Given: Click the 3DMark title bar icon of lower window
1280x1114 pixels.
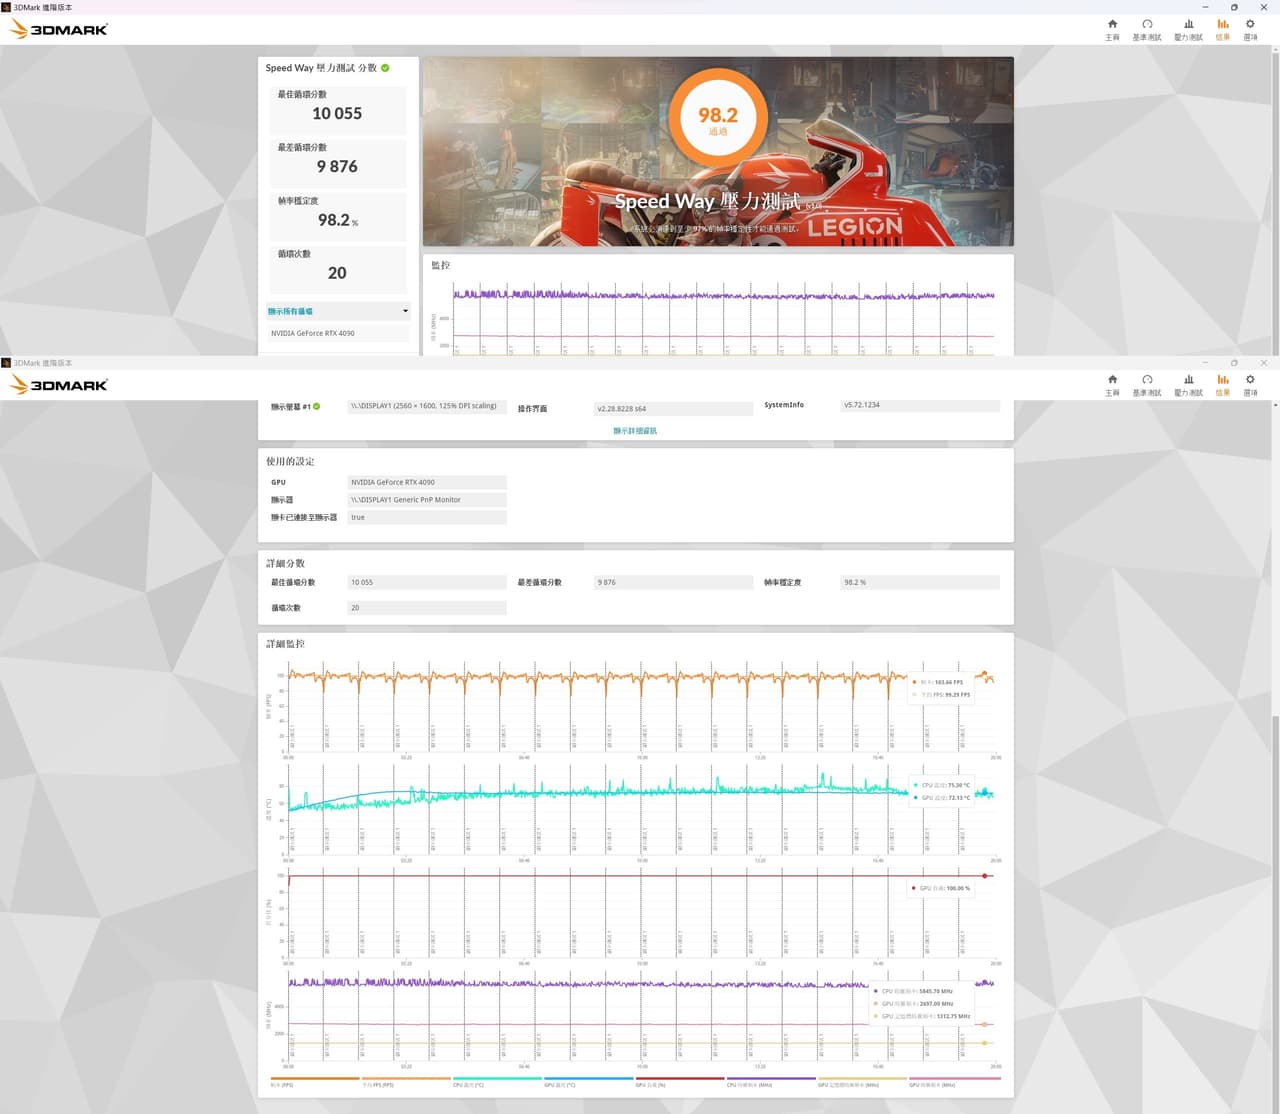Looking at the screenshot, I should tap(6, 363).
